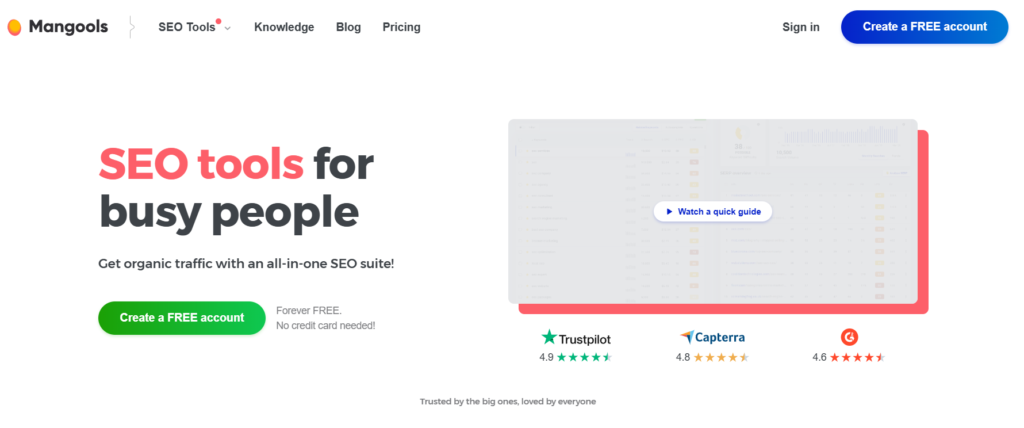The height and width of the screenshot is (428, 1024).
Task: Click the green Create a FREE account button
Action: 182,318
